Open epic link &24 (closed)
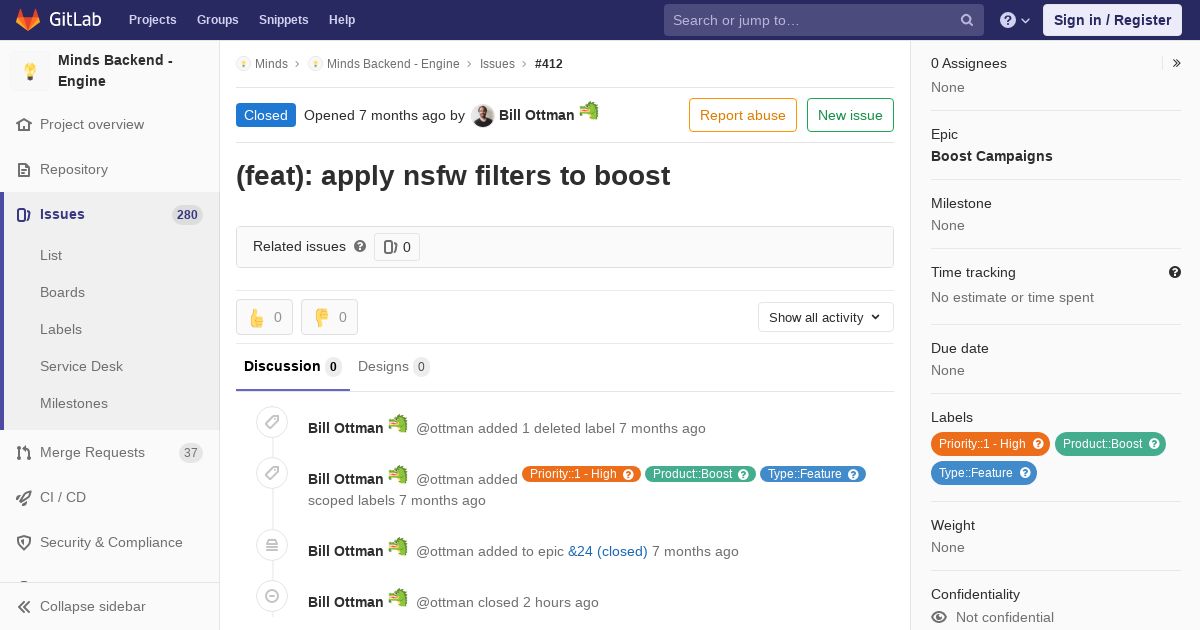Screen dimensions: 1200x630 608,551
